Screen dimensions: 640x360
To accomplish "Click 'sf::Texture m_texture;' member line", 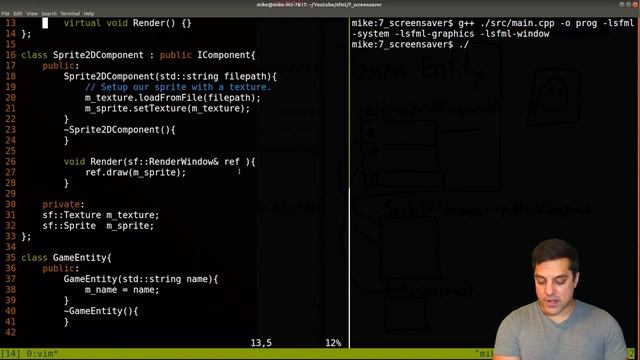I will pos(101,215).
